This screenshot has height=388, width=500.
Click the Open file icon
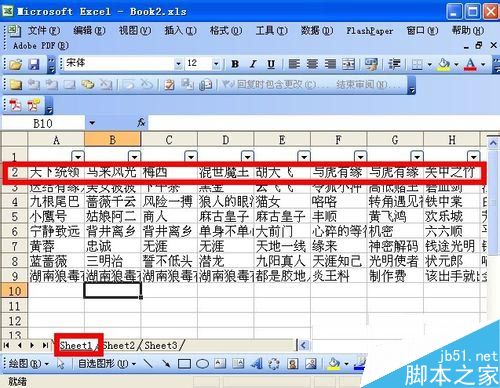[15, 64]
